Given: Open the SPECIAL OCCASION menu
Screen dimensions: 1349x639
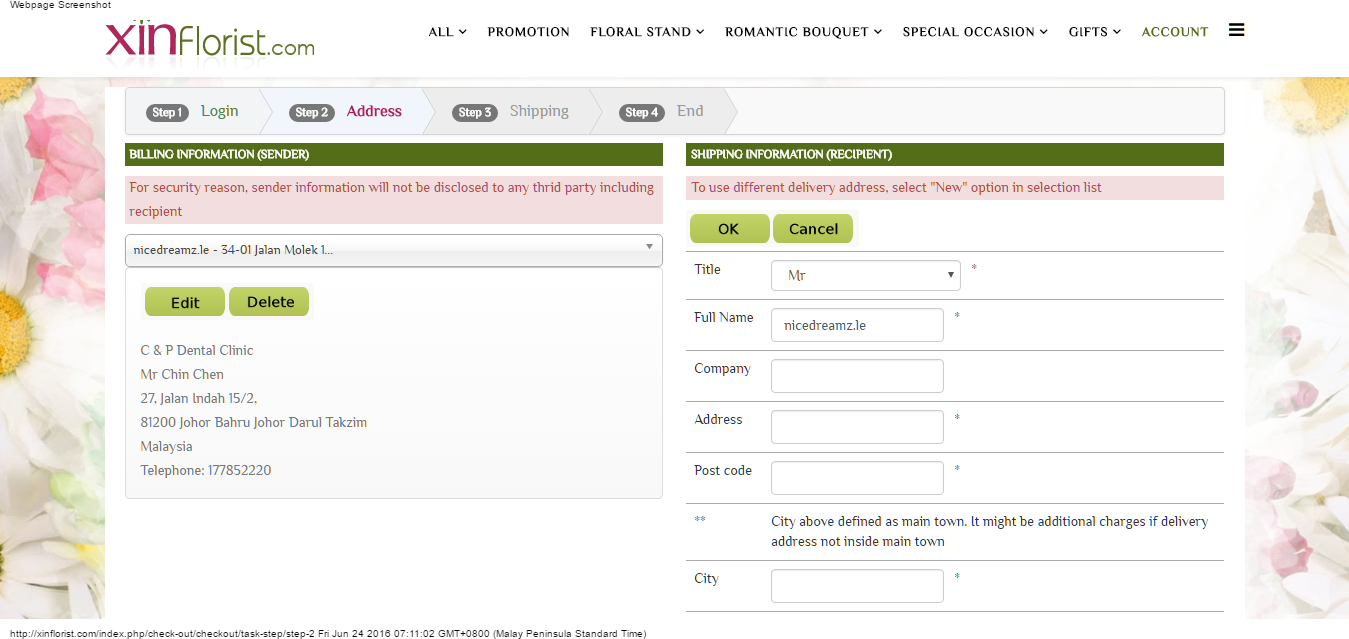Looking at the screenshot, I should (x=975, y=32).
